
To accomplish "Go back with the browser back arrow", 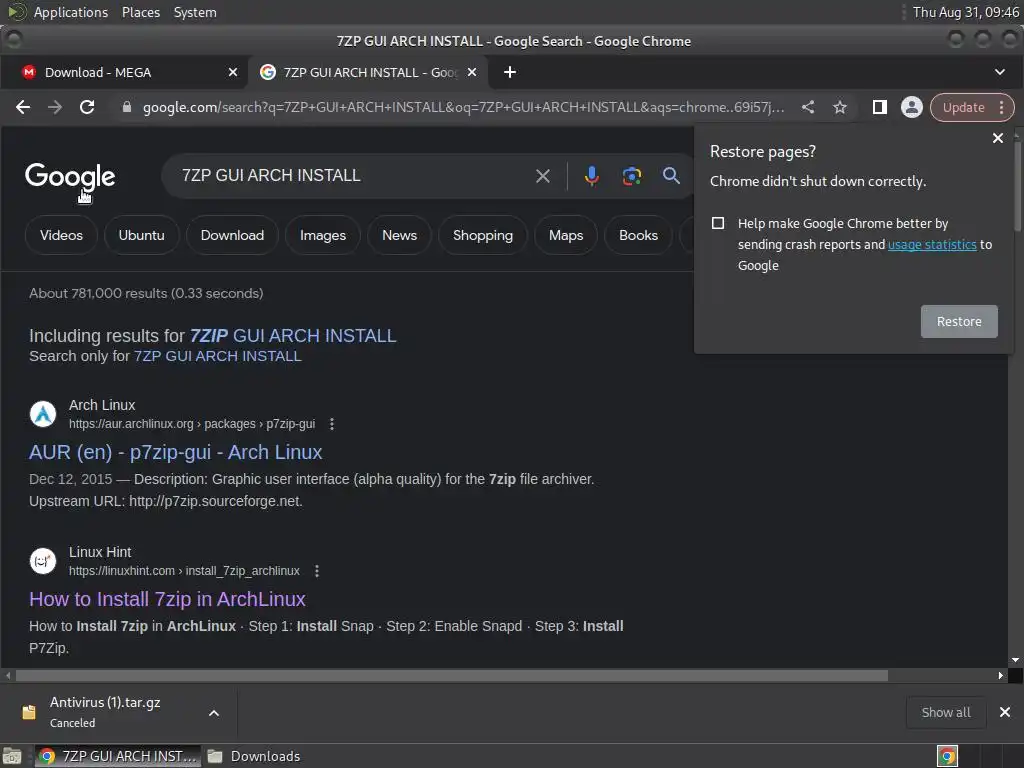I will tap(23, 107).
